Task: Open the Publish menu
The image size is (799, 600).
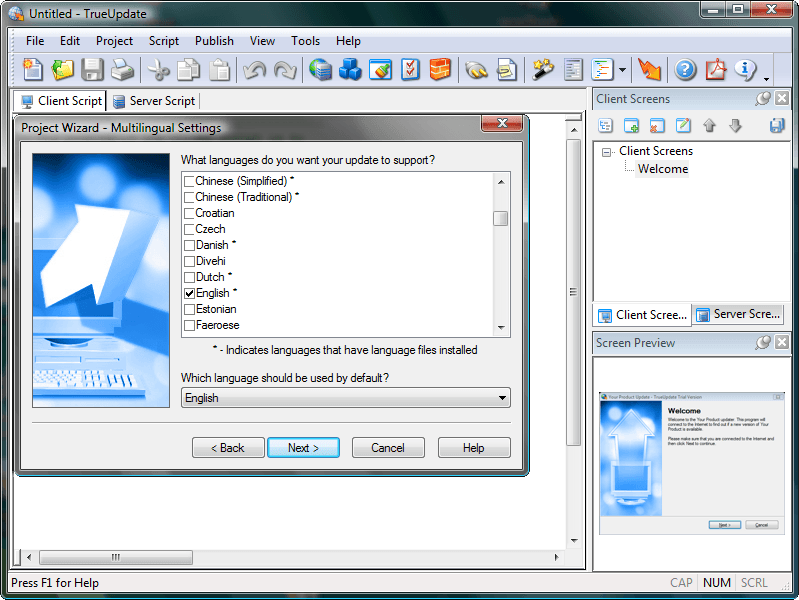Action: tap(214, 41)
